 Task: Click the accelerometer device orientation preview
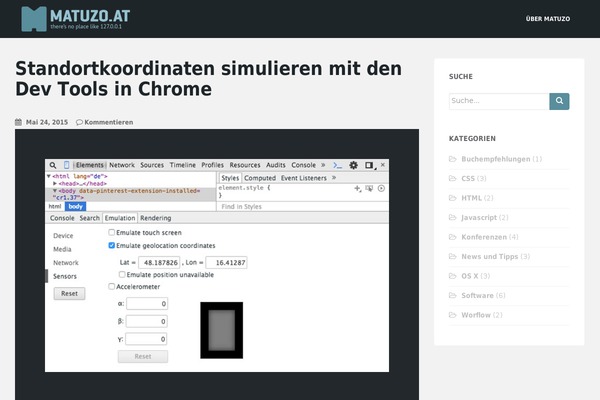click(x=222, y=330)
